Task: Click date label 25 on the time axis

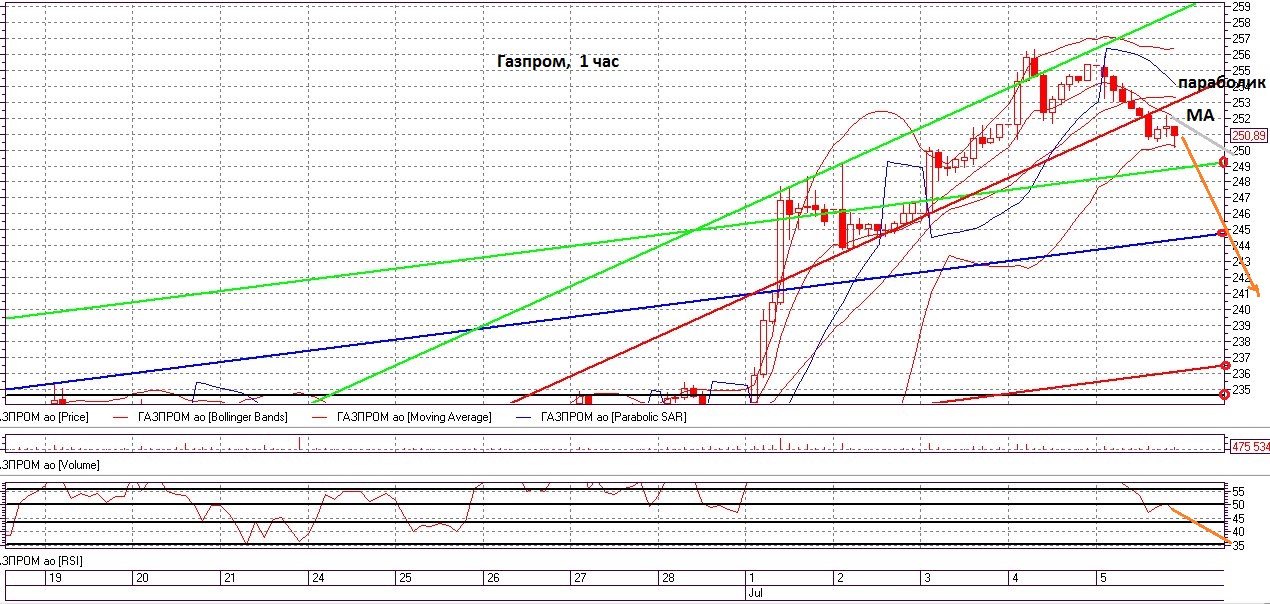Action: coord(405,578)
